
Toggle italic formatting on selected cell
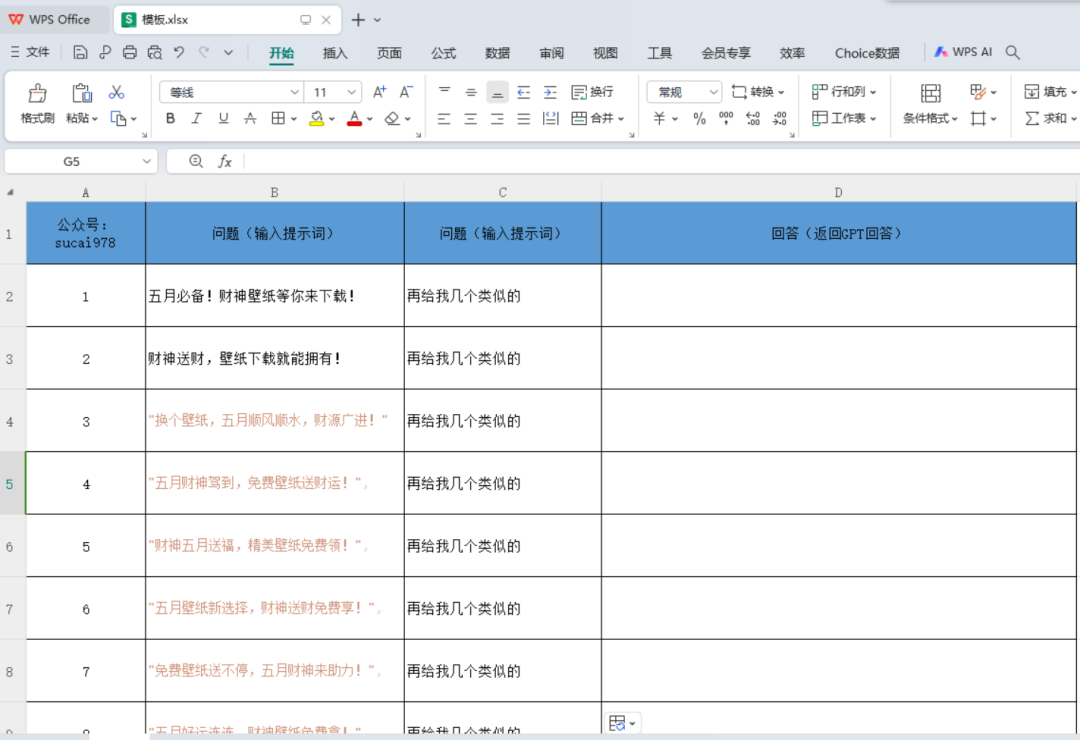point(195,118)
